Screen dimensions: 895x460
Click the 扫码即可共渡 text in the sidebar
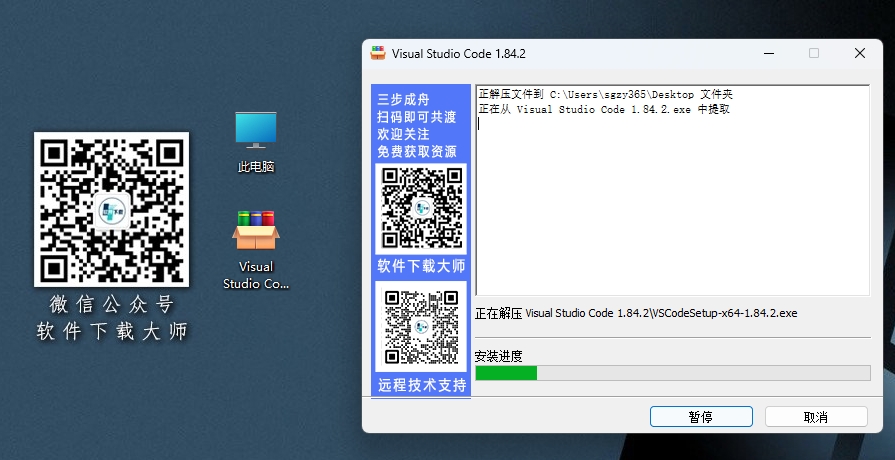(417, 117)
